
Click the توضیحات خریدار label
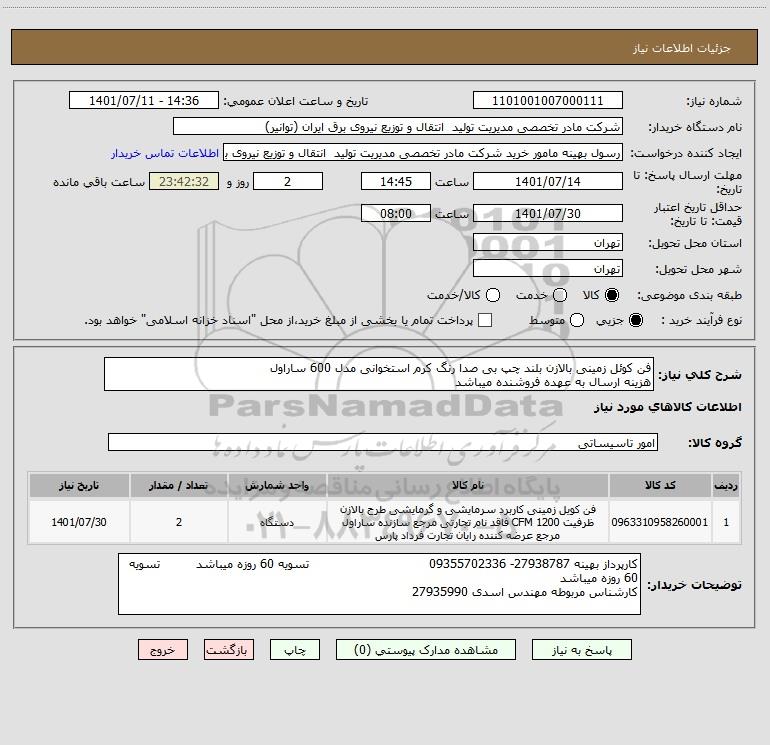coord(694,585)
